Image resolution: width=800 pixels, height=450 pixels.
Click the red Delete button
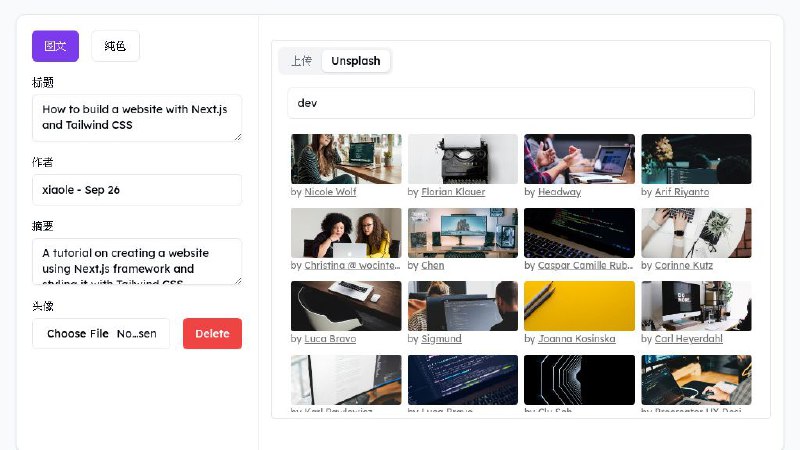[x=212, y=334]
